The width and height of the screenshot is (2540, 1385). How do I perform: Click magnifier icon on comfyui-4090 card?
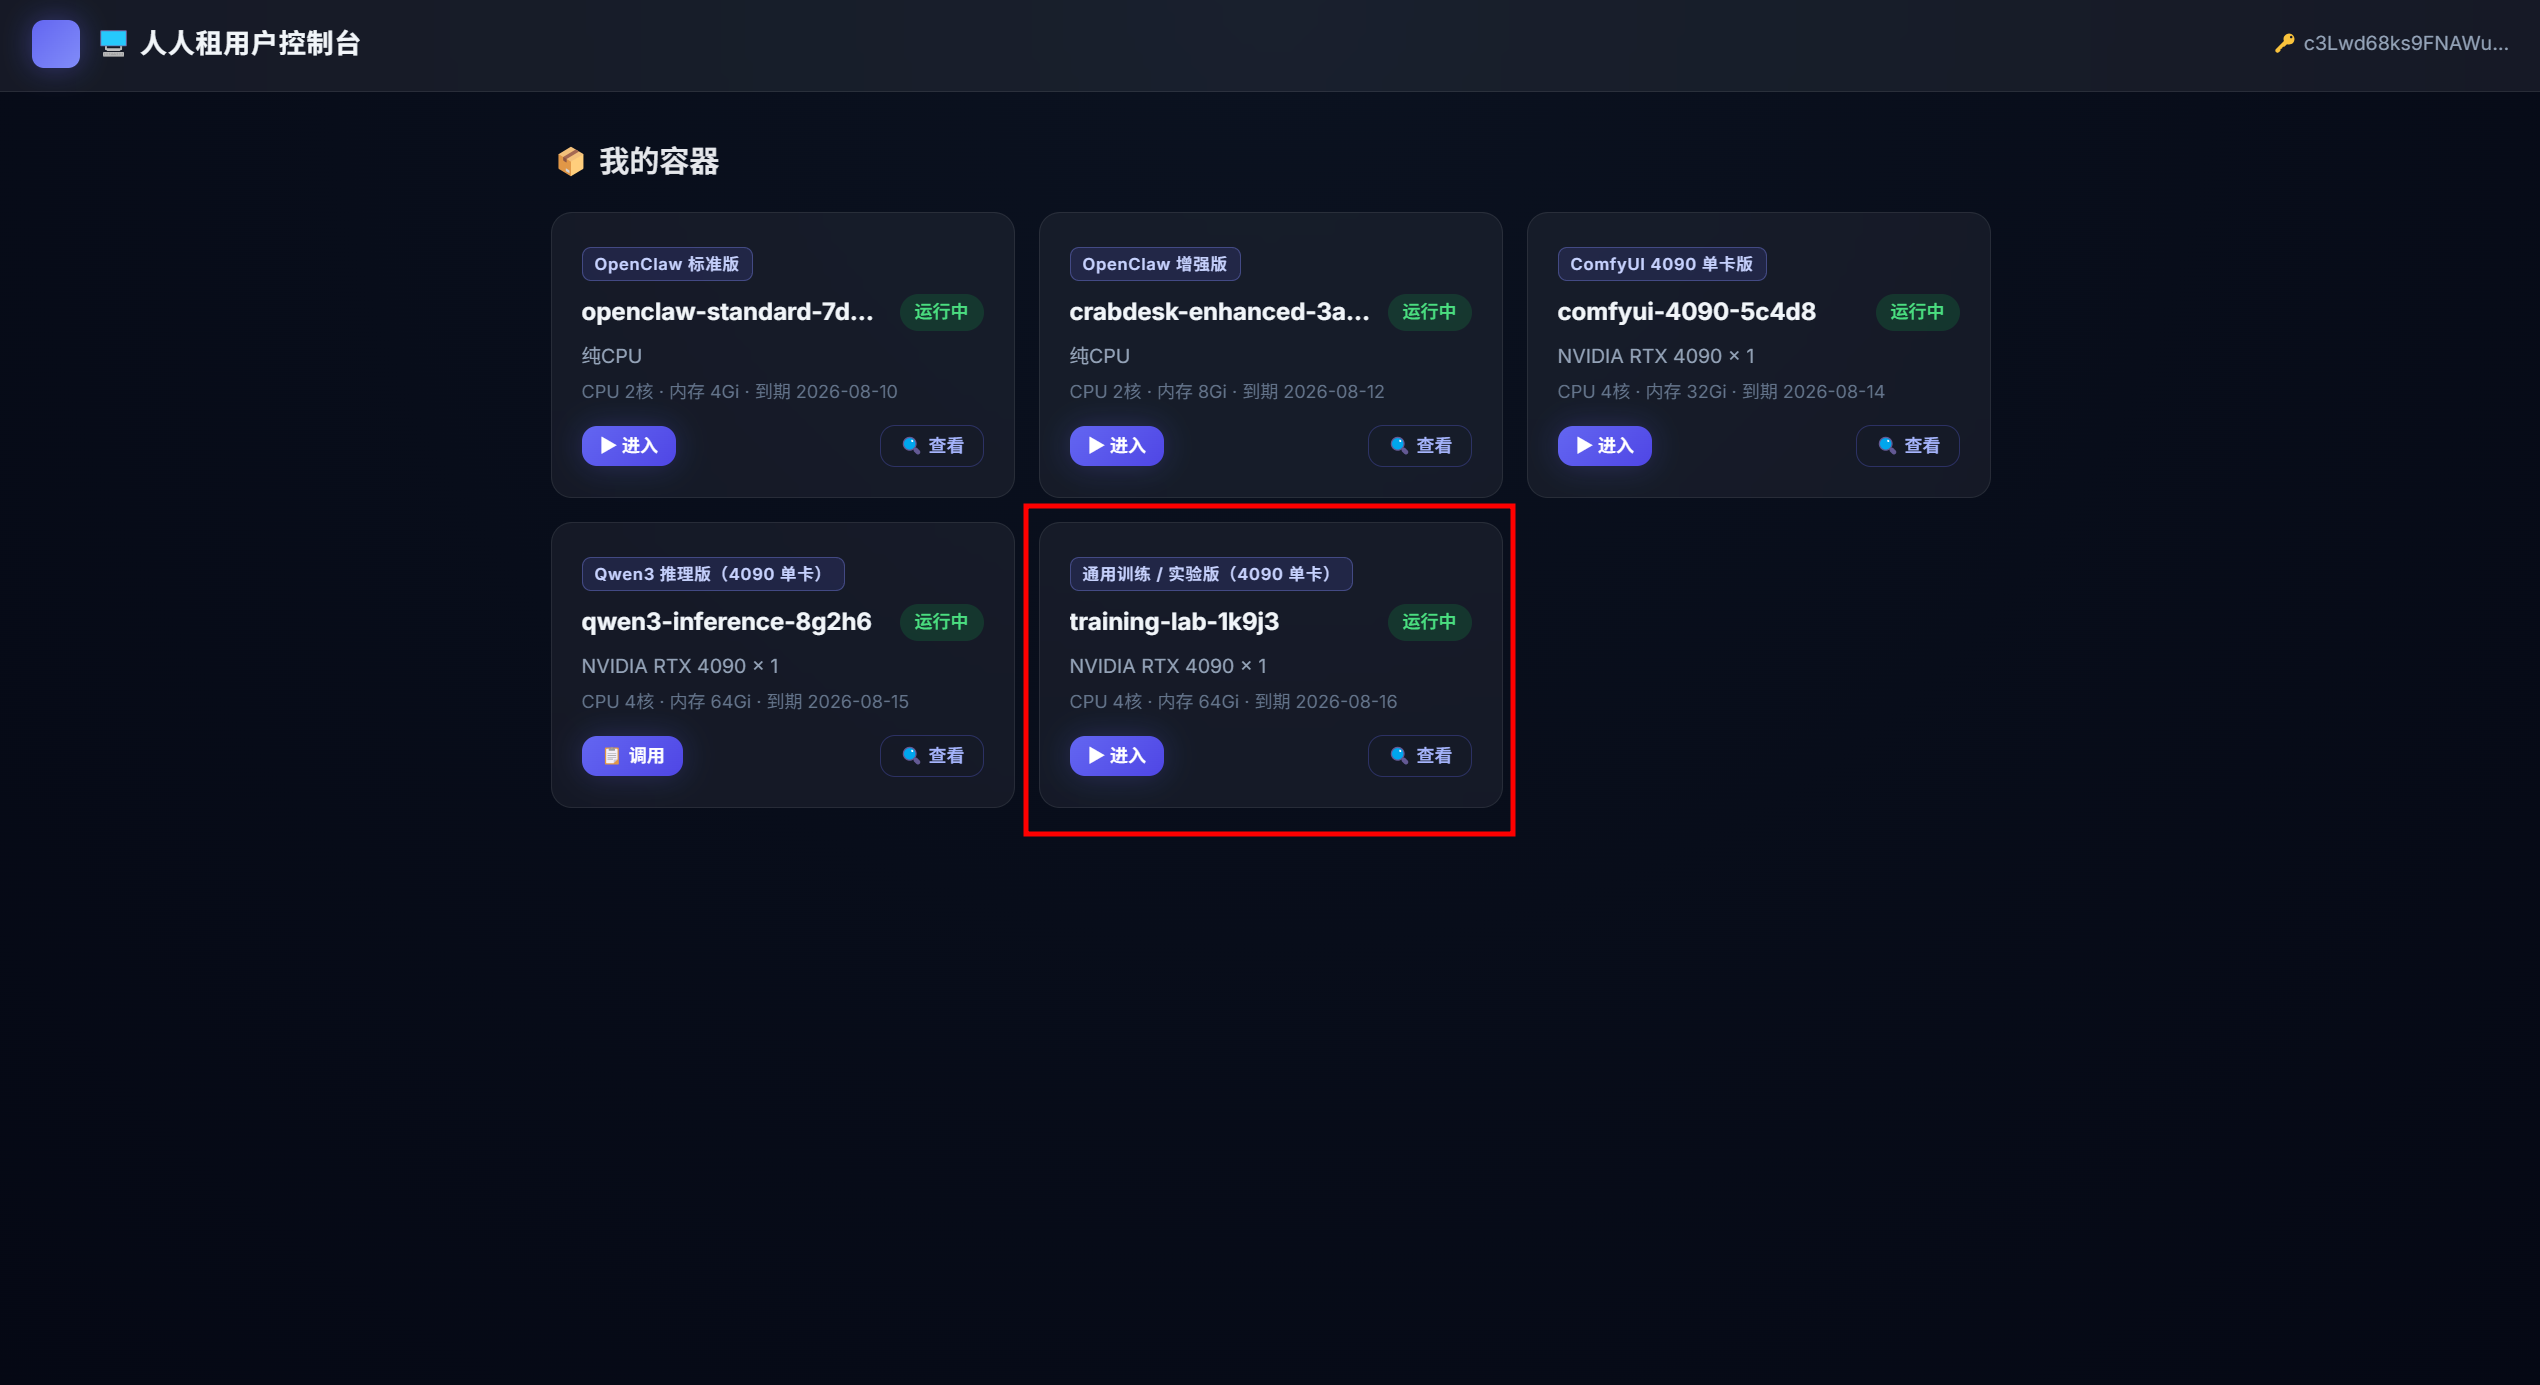pyautogui.click(x=1887, y=446)
